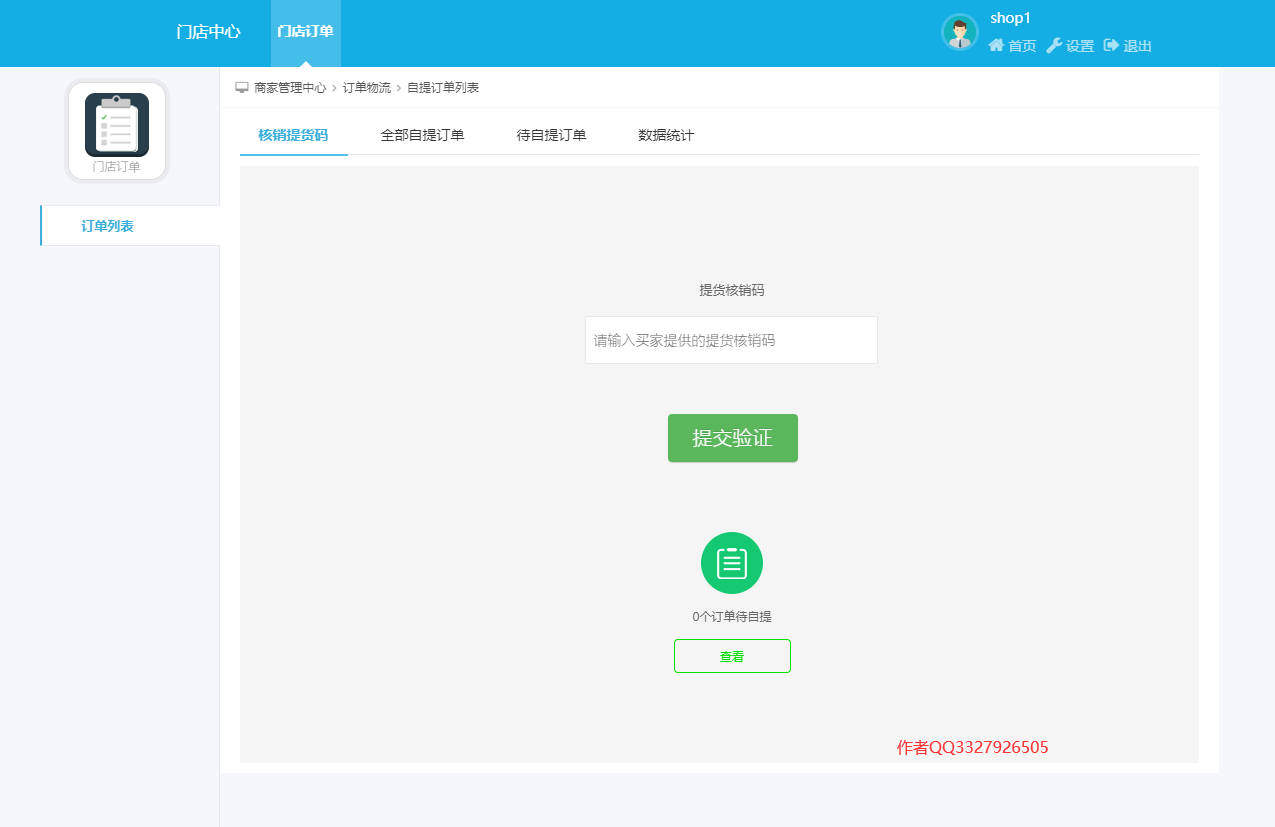The height and width of the screenshot is (827, 1275).
Task: Click the 查看 button
Action: pyautogui.click(x=732, y=656)
